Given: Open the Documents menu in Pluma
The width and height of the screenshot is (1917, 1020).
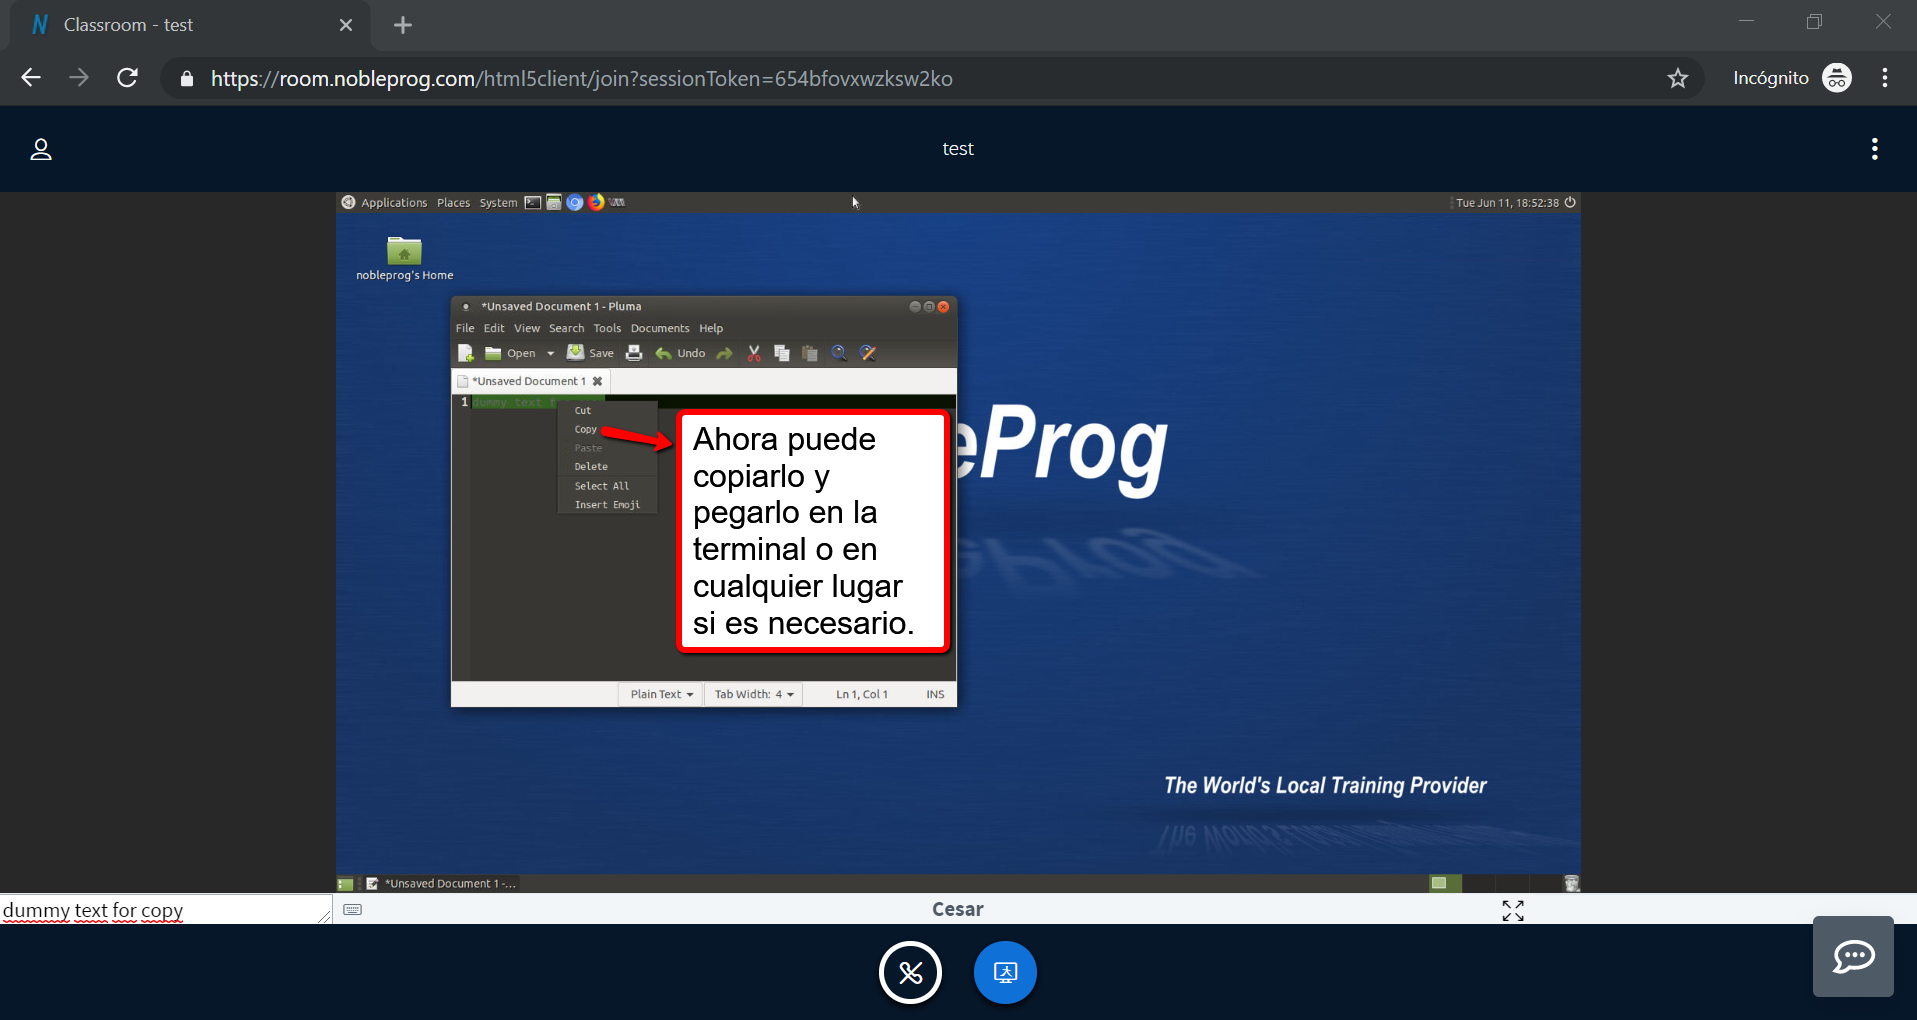Looking at the screenshot, I should coord(659,328).
